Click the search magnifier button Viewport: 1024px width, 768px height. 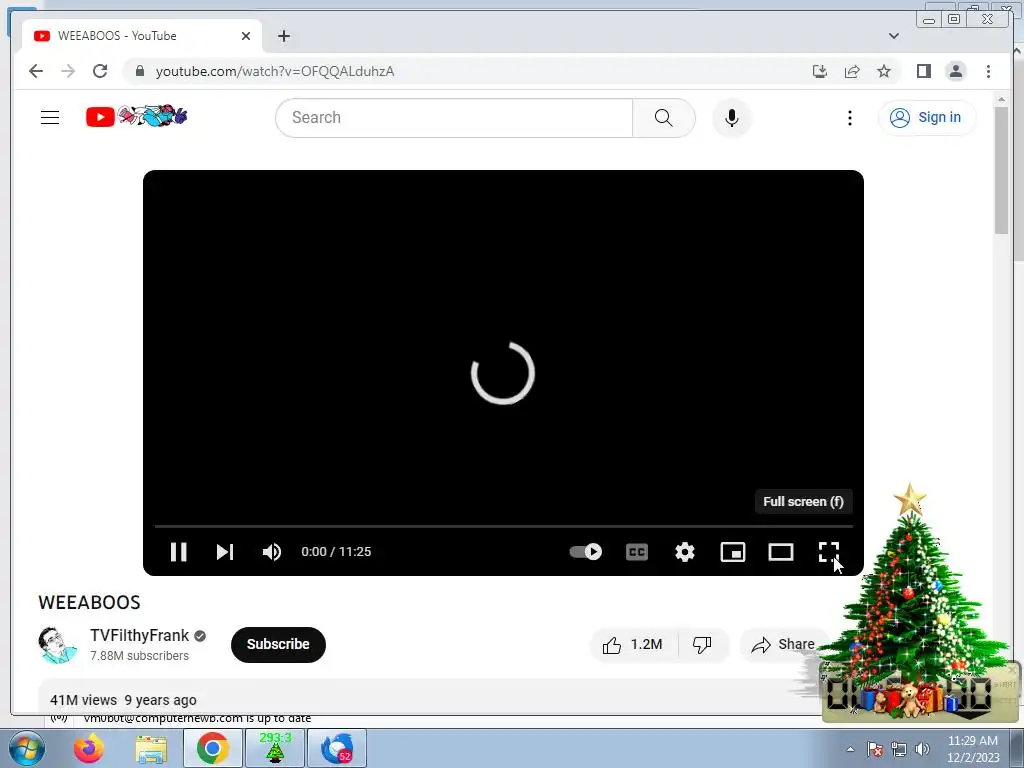pyautogui.click(x=664, y=118)
